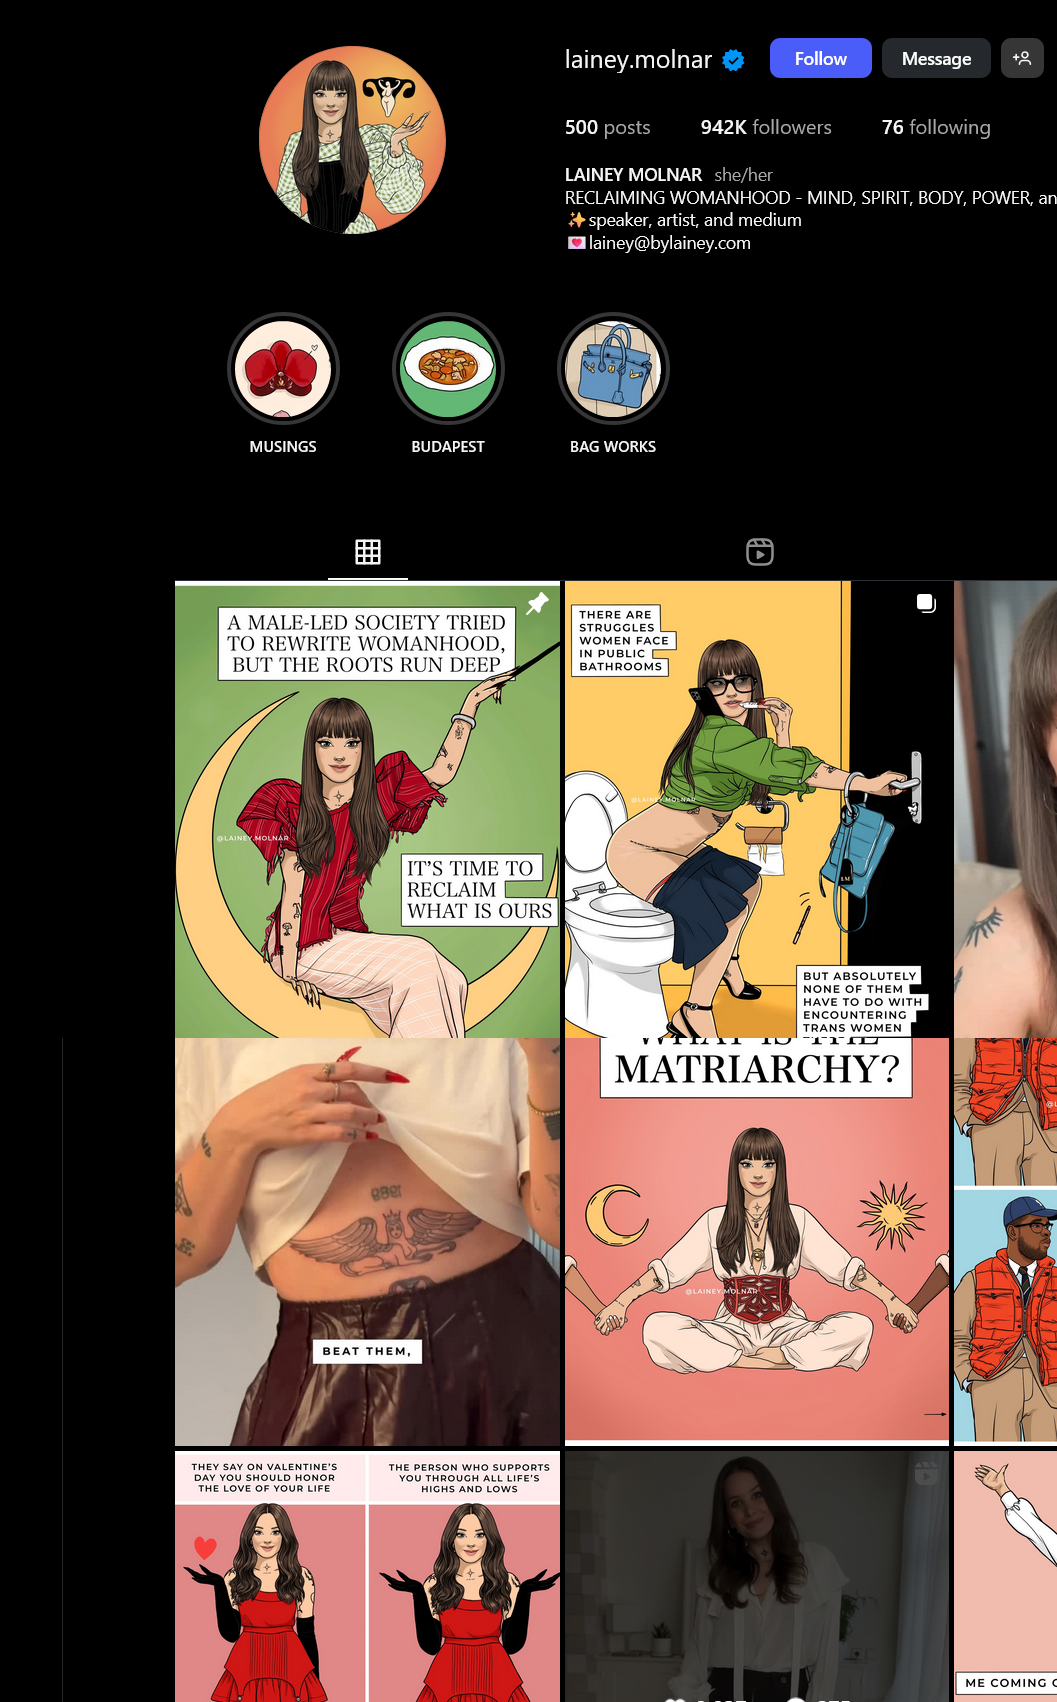This screenshot has height=1702, width=1057.
Task: Click the blue verified badge next to lainey.molnar
Action: pyautogui.click(x=733, y=60)
